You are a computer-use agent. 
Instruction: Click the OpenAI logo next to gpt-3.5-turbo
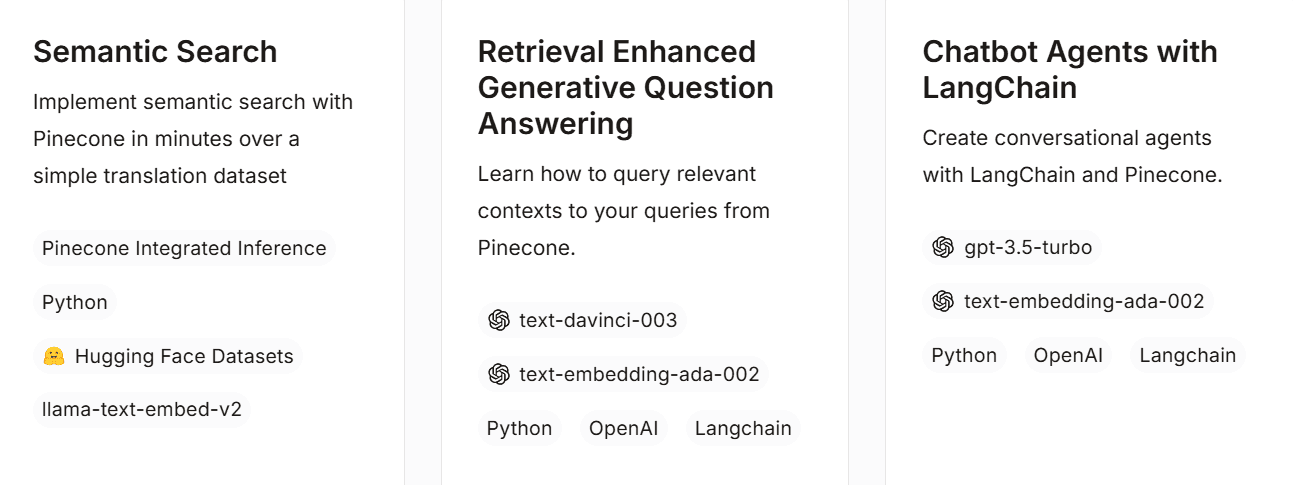click(x=943, y=247)
